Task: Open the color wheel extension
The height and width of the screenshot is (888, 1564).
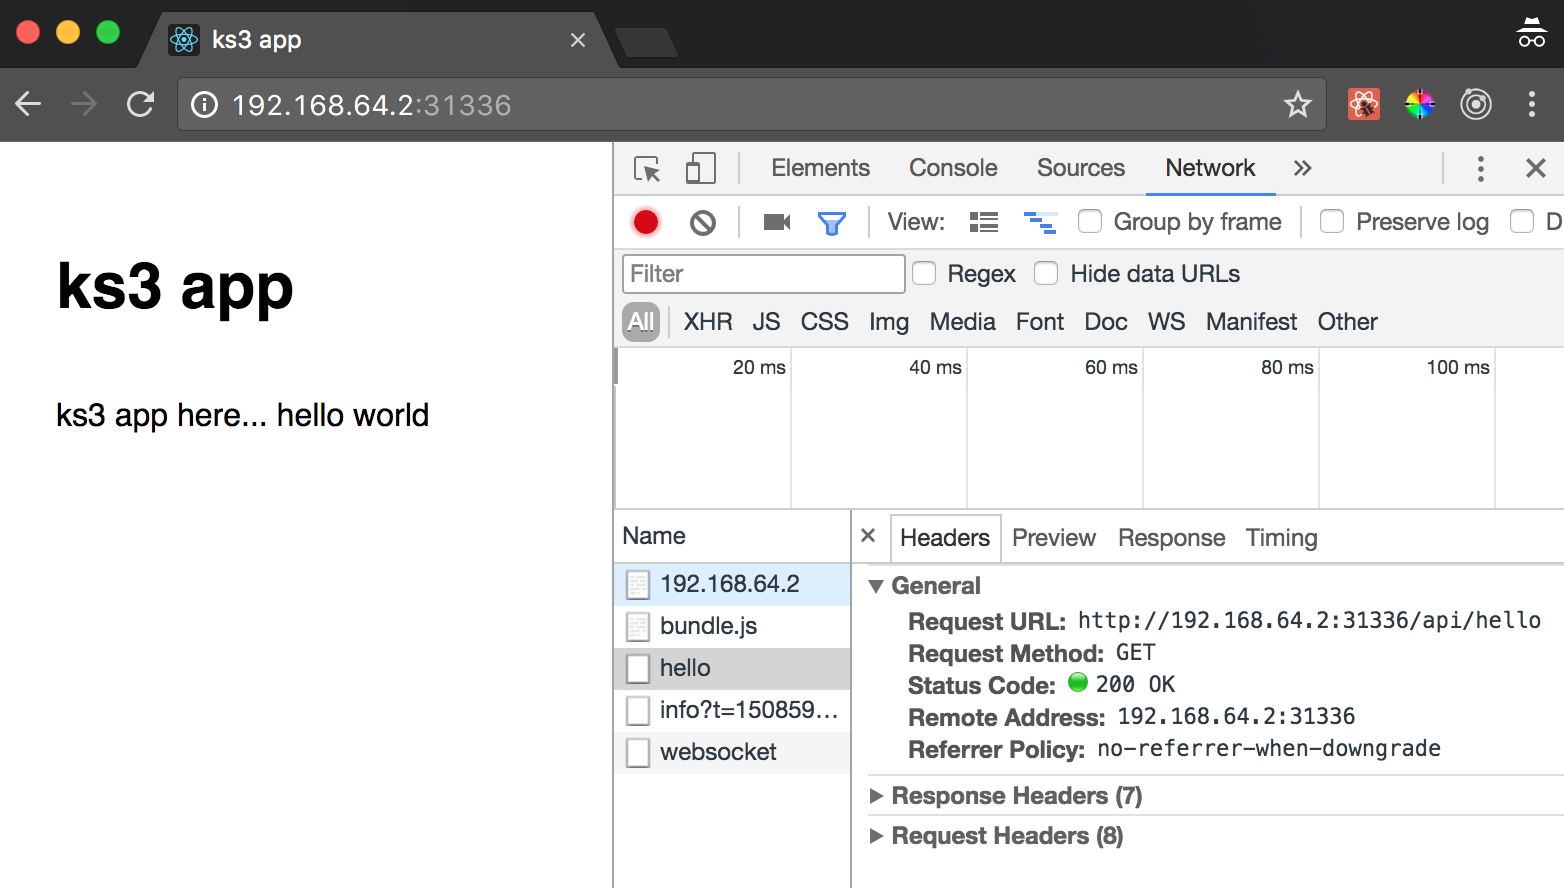Action: [x=1420, y=104]
